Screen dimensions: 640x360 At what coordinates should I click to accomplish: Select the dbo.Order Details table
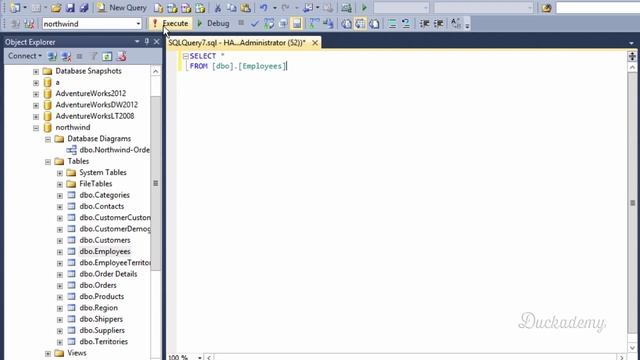tap(108, 274)
